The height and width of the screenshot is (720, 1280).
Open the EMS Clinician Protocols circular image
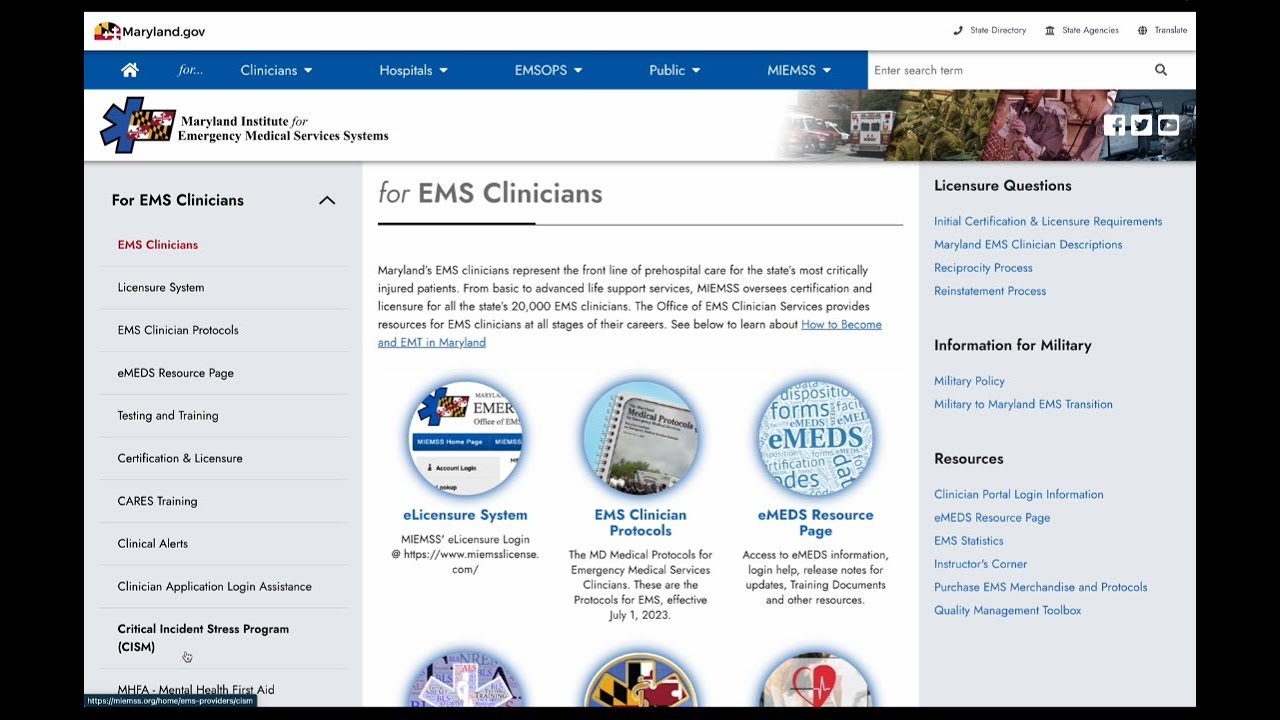[x=640, y=438]
